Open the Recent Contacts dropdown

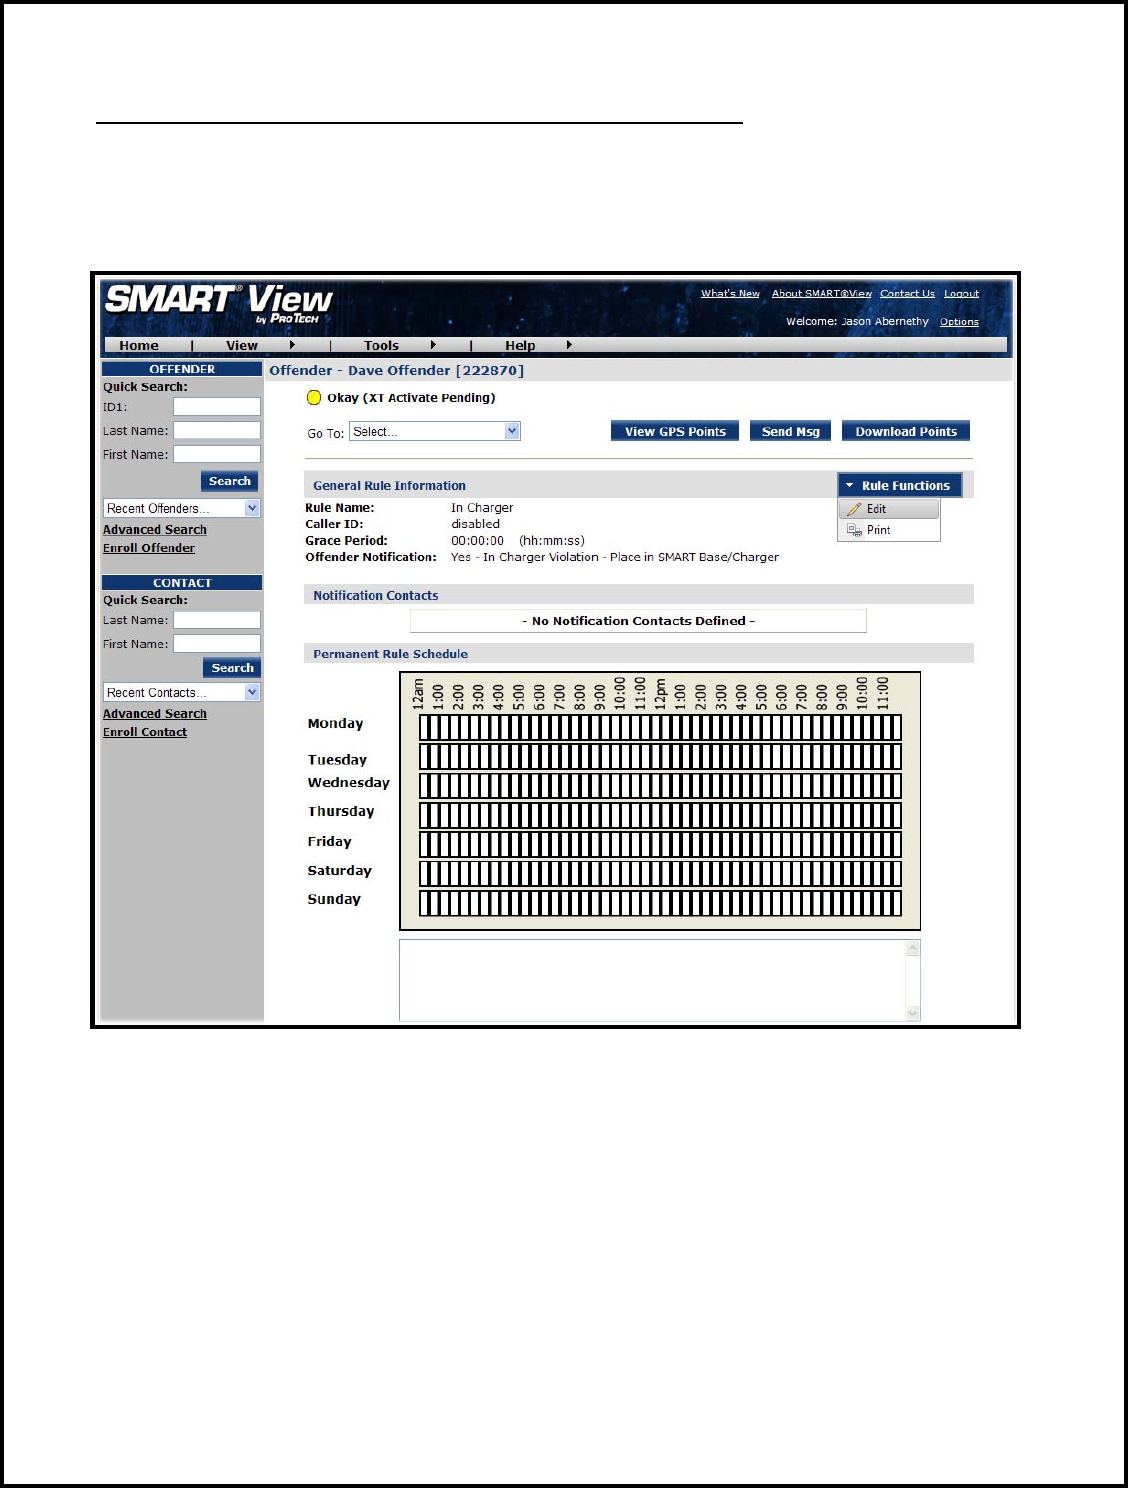182,692
